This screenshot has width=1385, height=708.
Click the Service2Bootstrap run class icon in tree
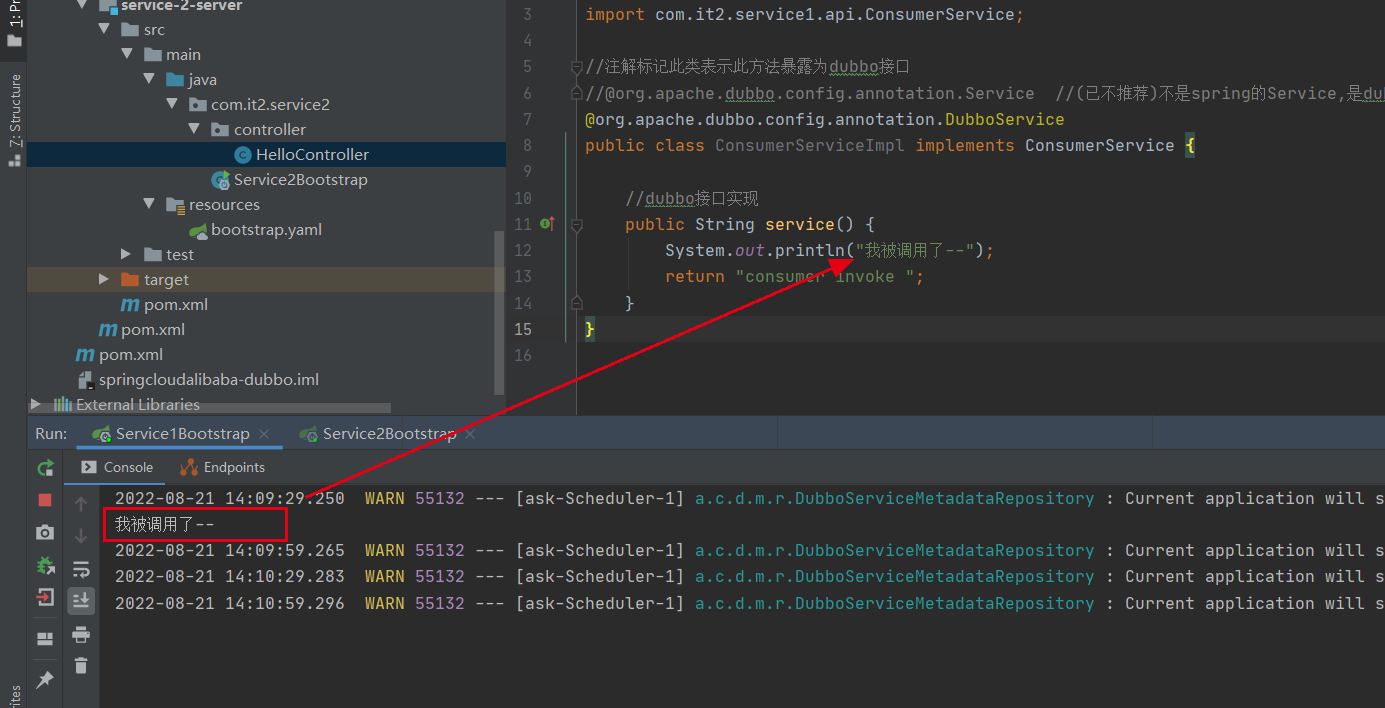tap(221, 180)
